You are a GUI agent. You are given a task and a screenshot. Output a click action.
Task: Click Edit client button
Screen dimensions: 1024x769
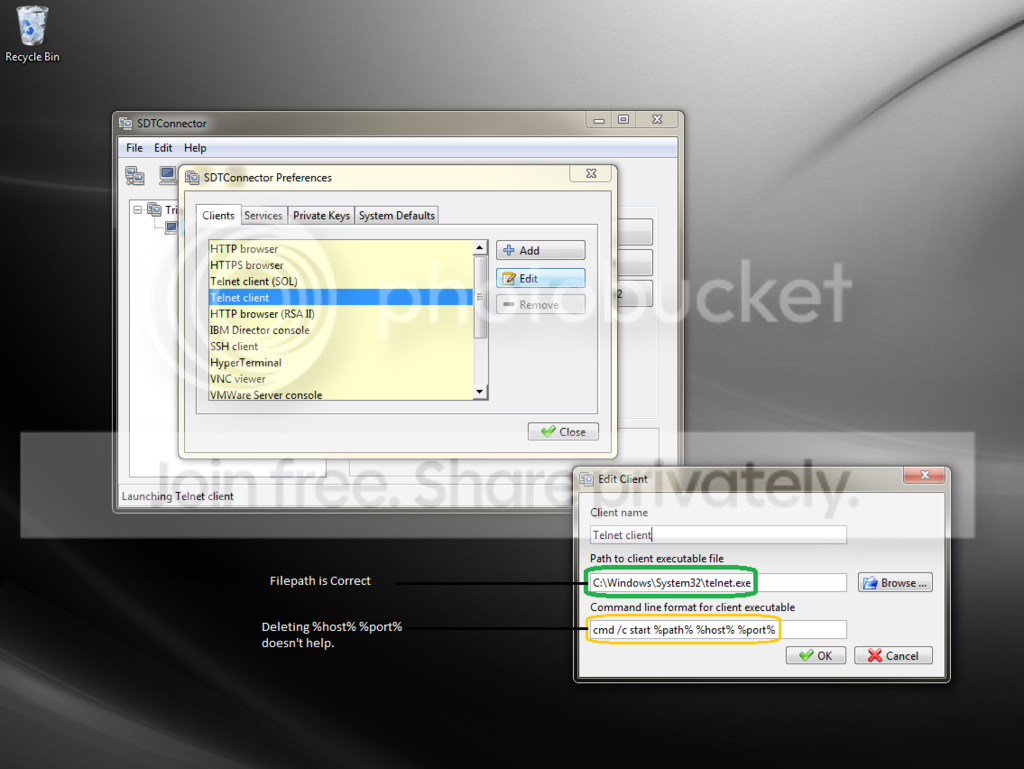540,278
